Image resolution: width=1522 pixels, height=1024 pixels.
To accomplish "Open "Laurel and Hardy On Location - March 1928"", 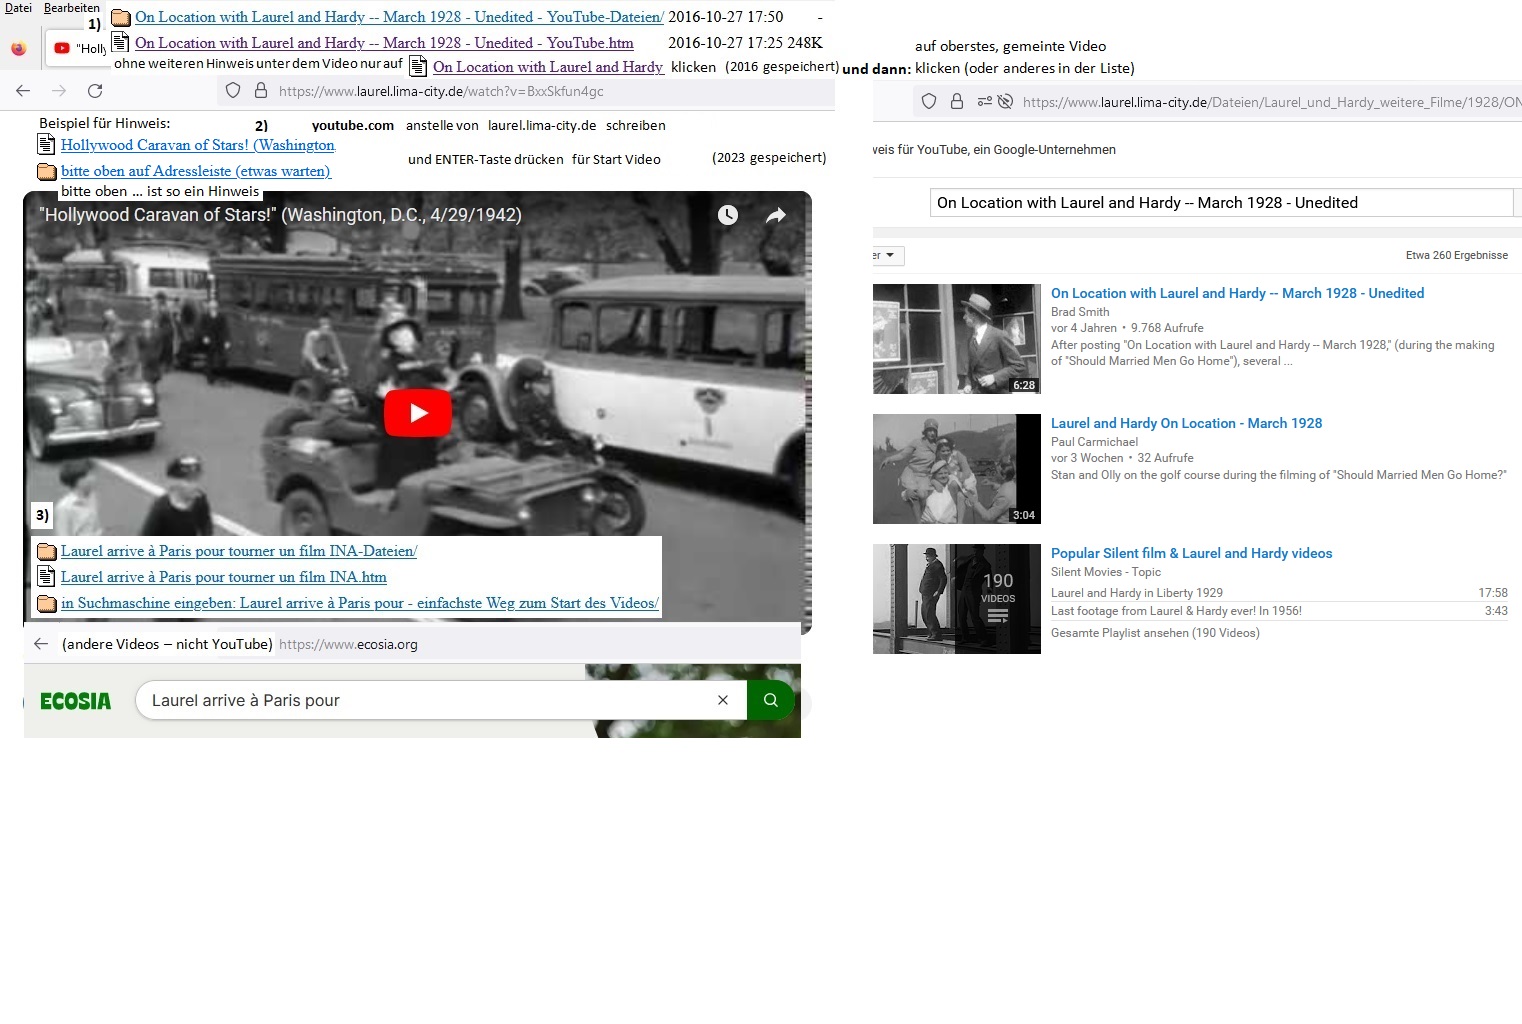I will pos(1186,423).
